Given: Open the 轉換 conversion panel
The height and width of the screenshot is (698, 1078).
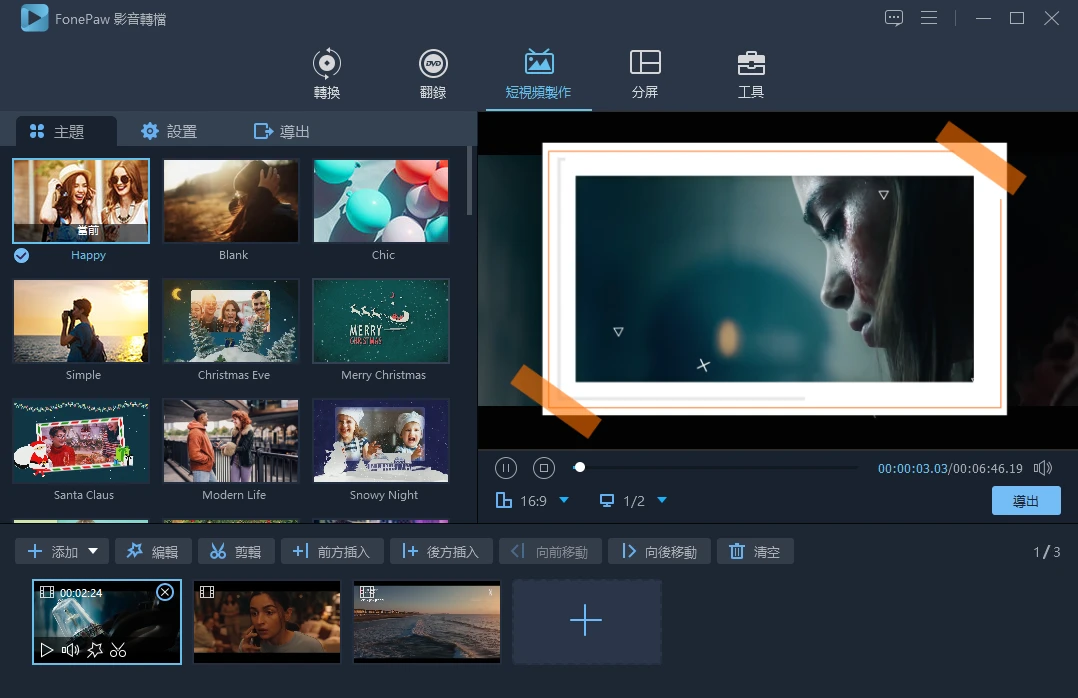Looking at the screenshot, I should (326, 73).
